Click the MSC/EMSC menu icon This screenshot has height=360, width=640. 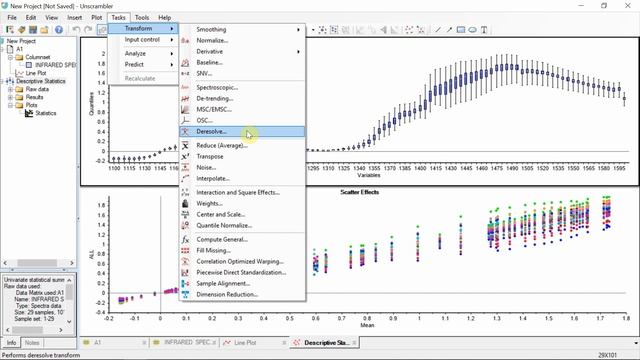[185, 109]
